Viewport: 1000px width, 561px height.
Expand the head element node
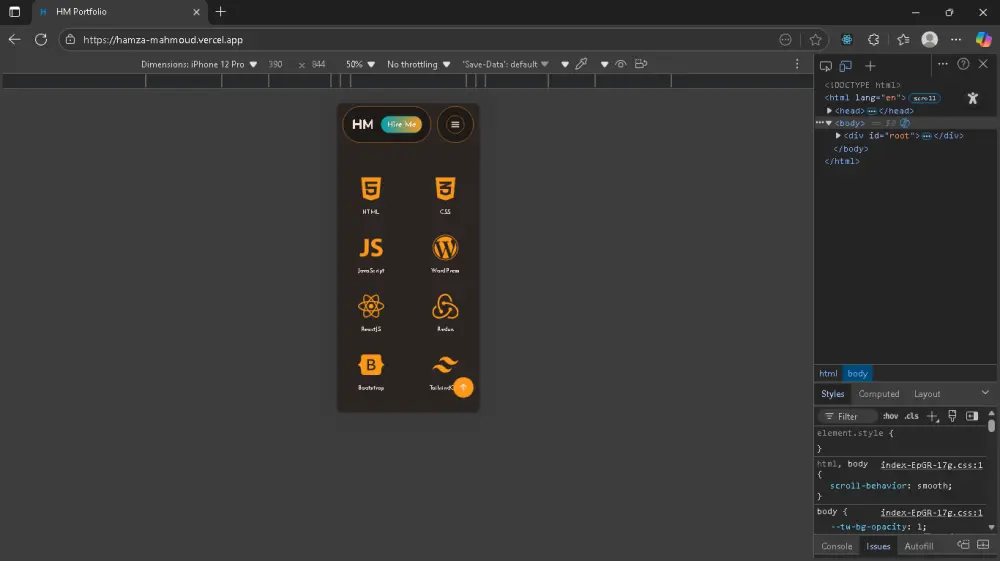point(830,110)
